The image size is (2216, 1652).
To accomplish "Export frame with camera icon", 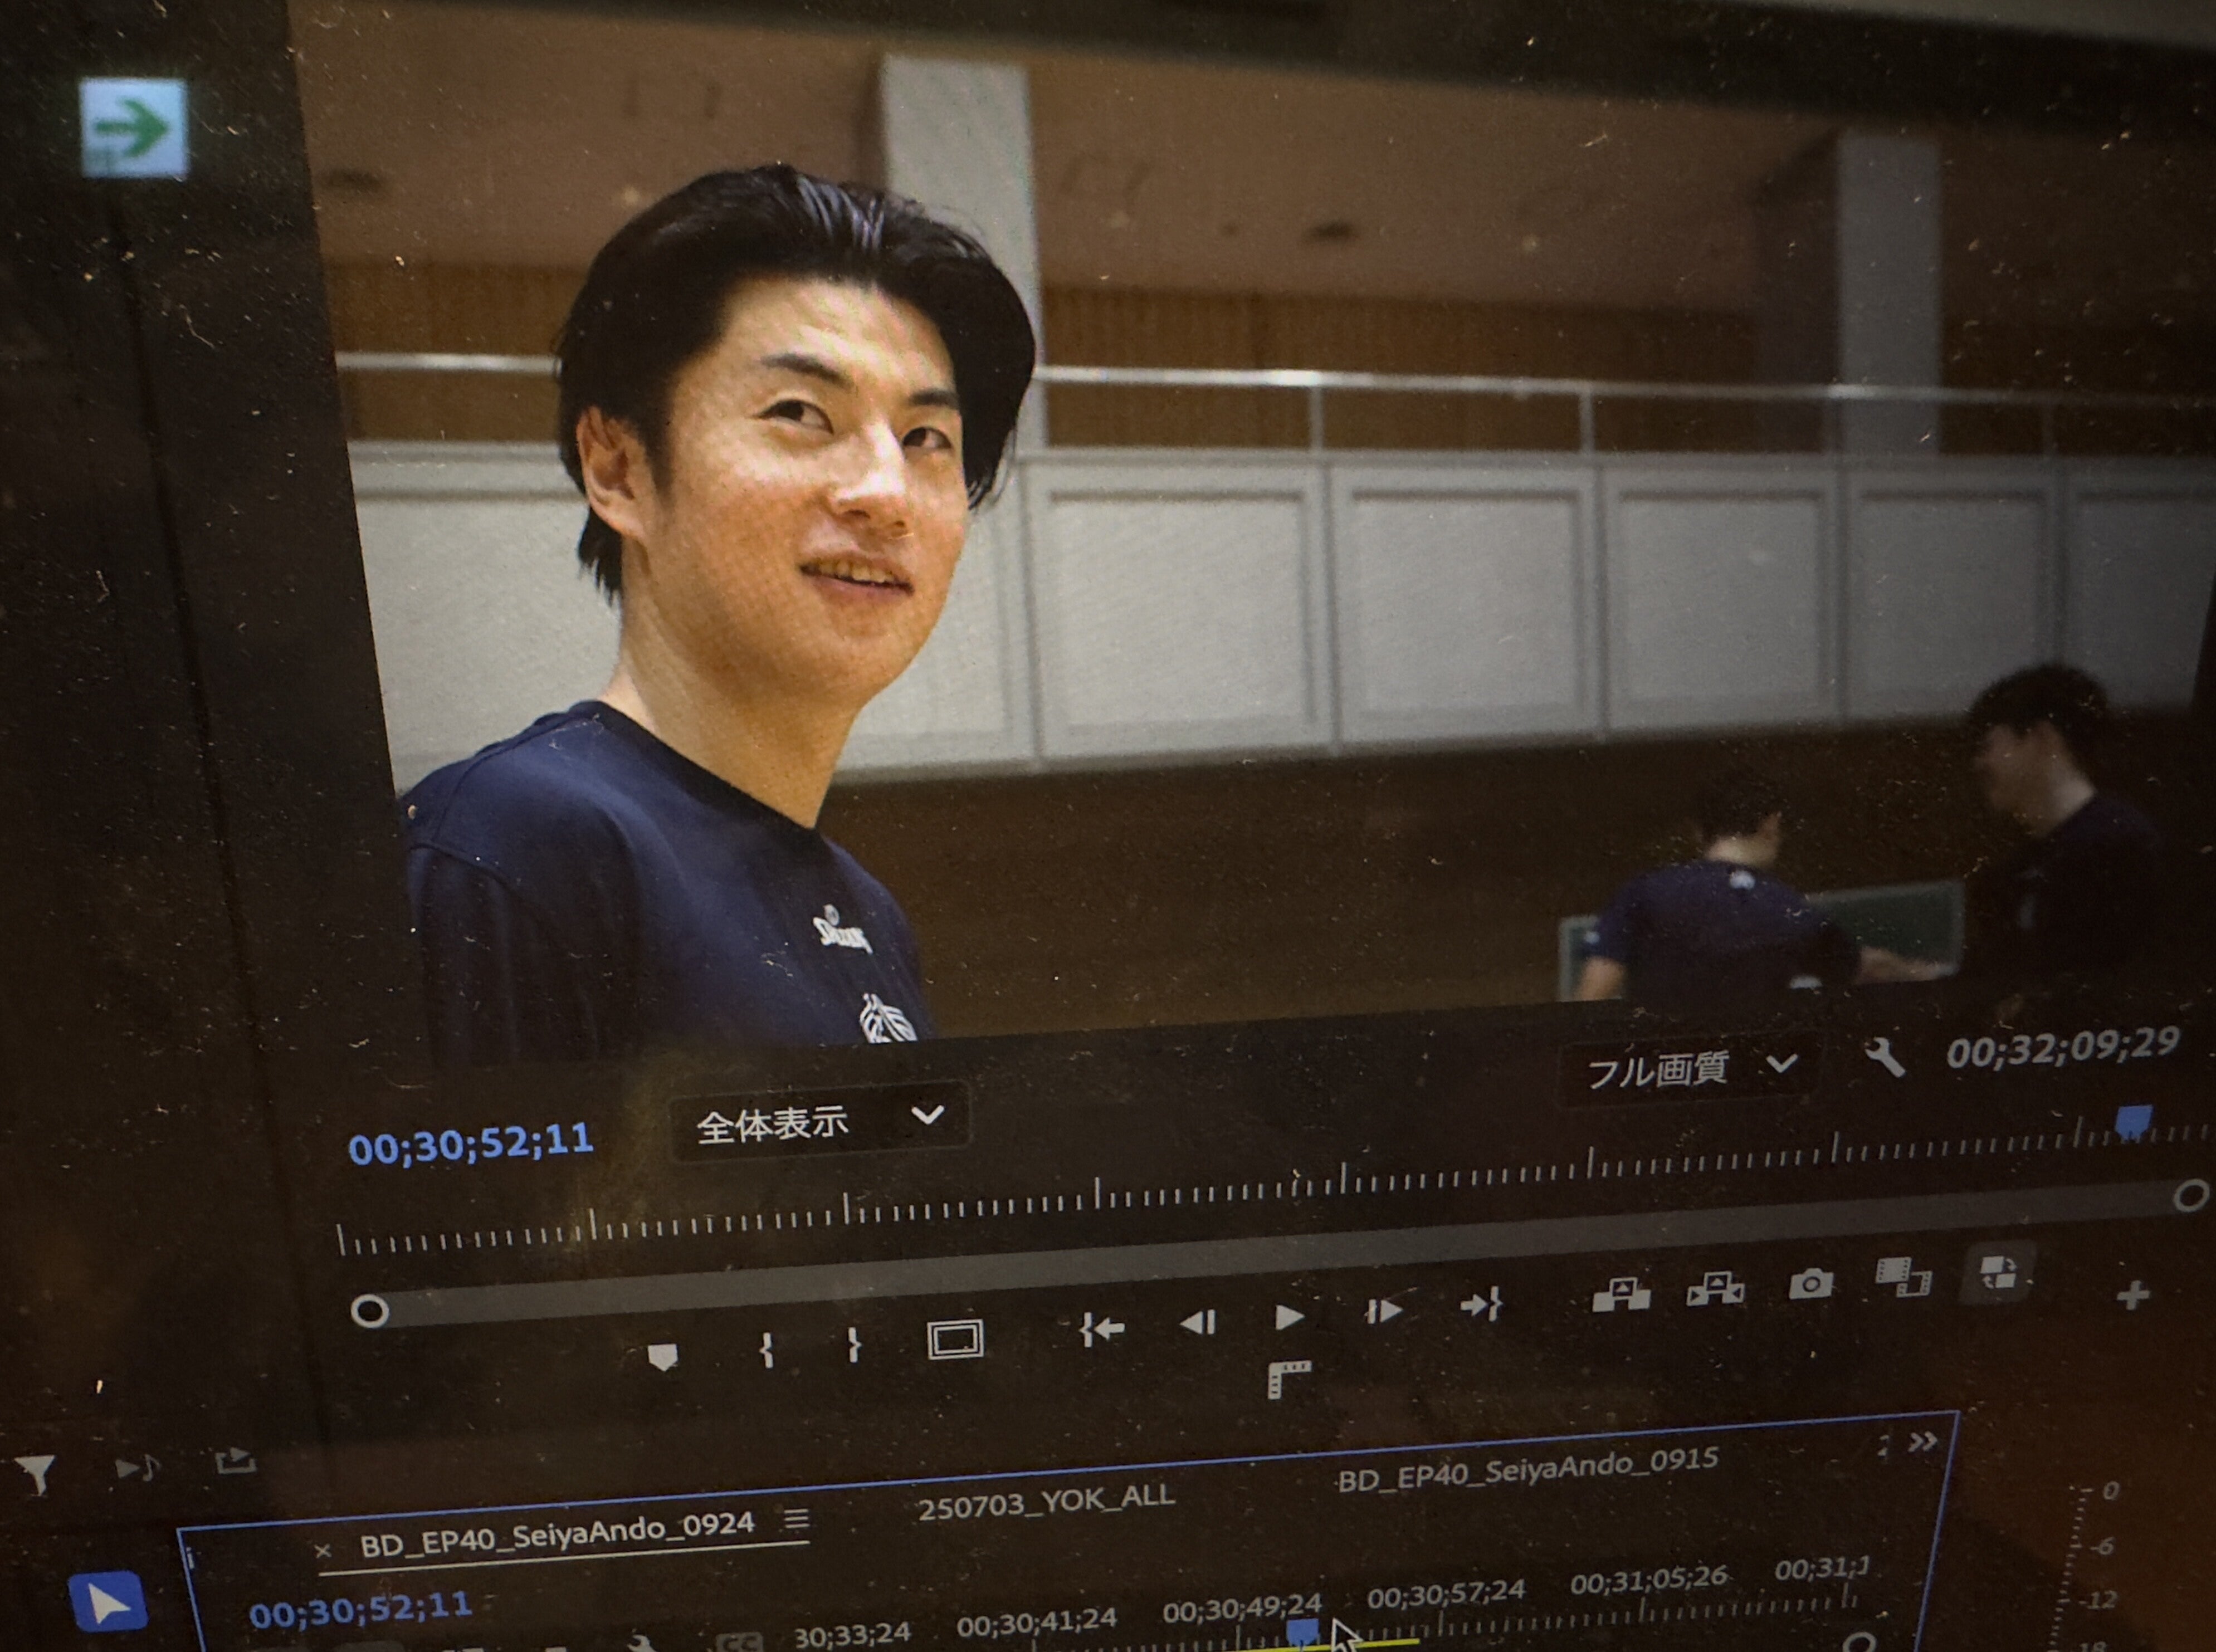I will (1810, 1284).
